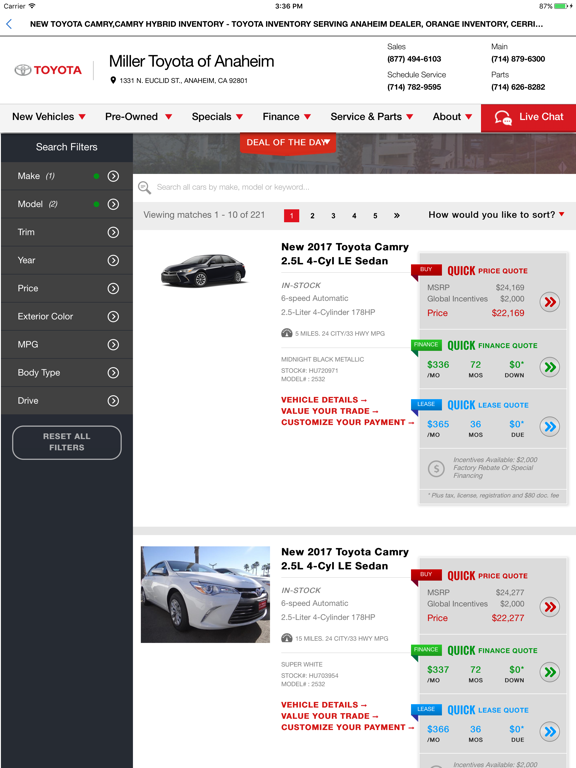Open the Model filter arrow icon

113,204
